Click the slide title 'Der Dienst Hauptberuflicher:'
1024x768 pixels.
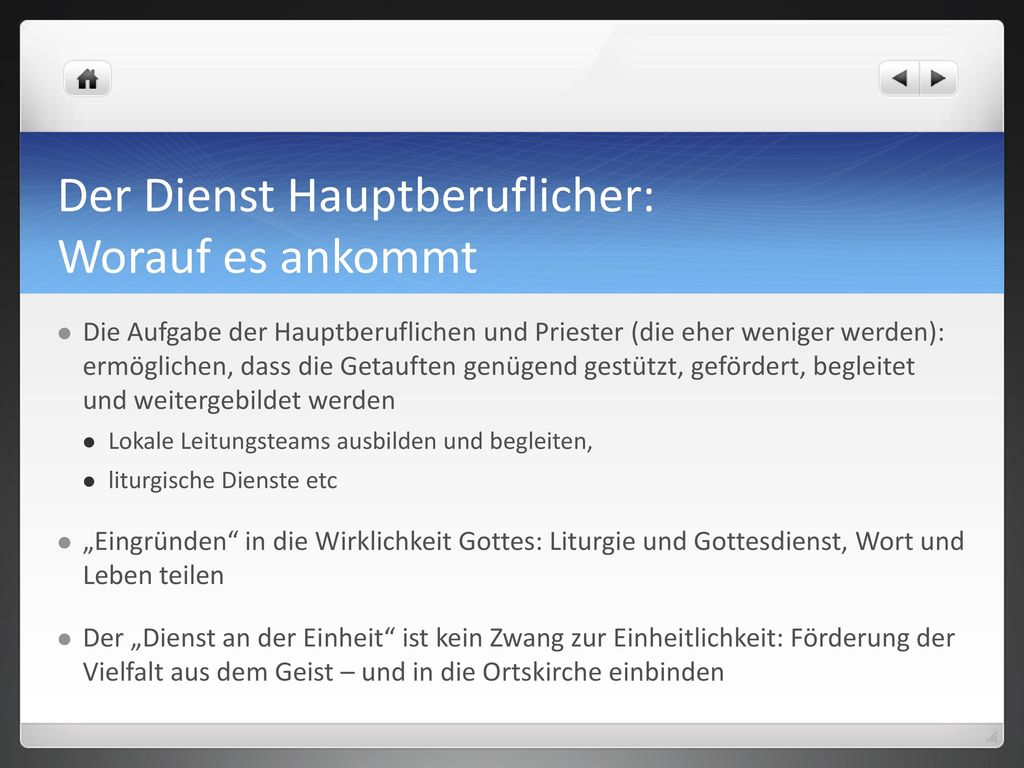tap(356, 195)
